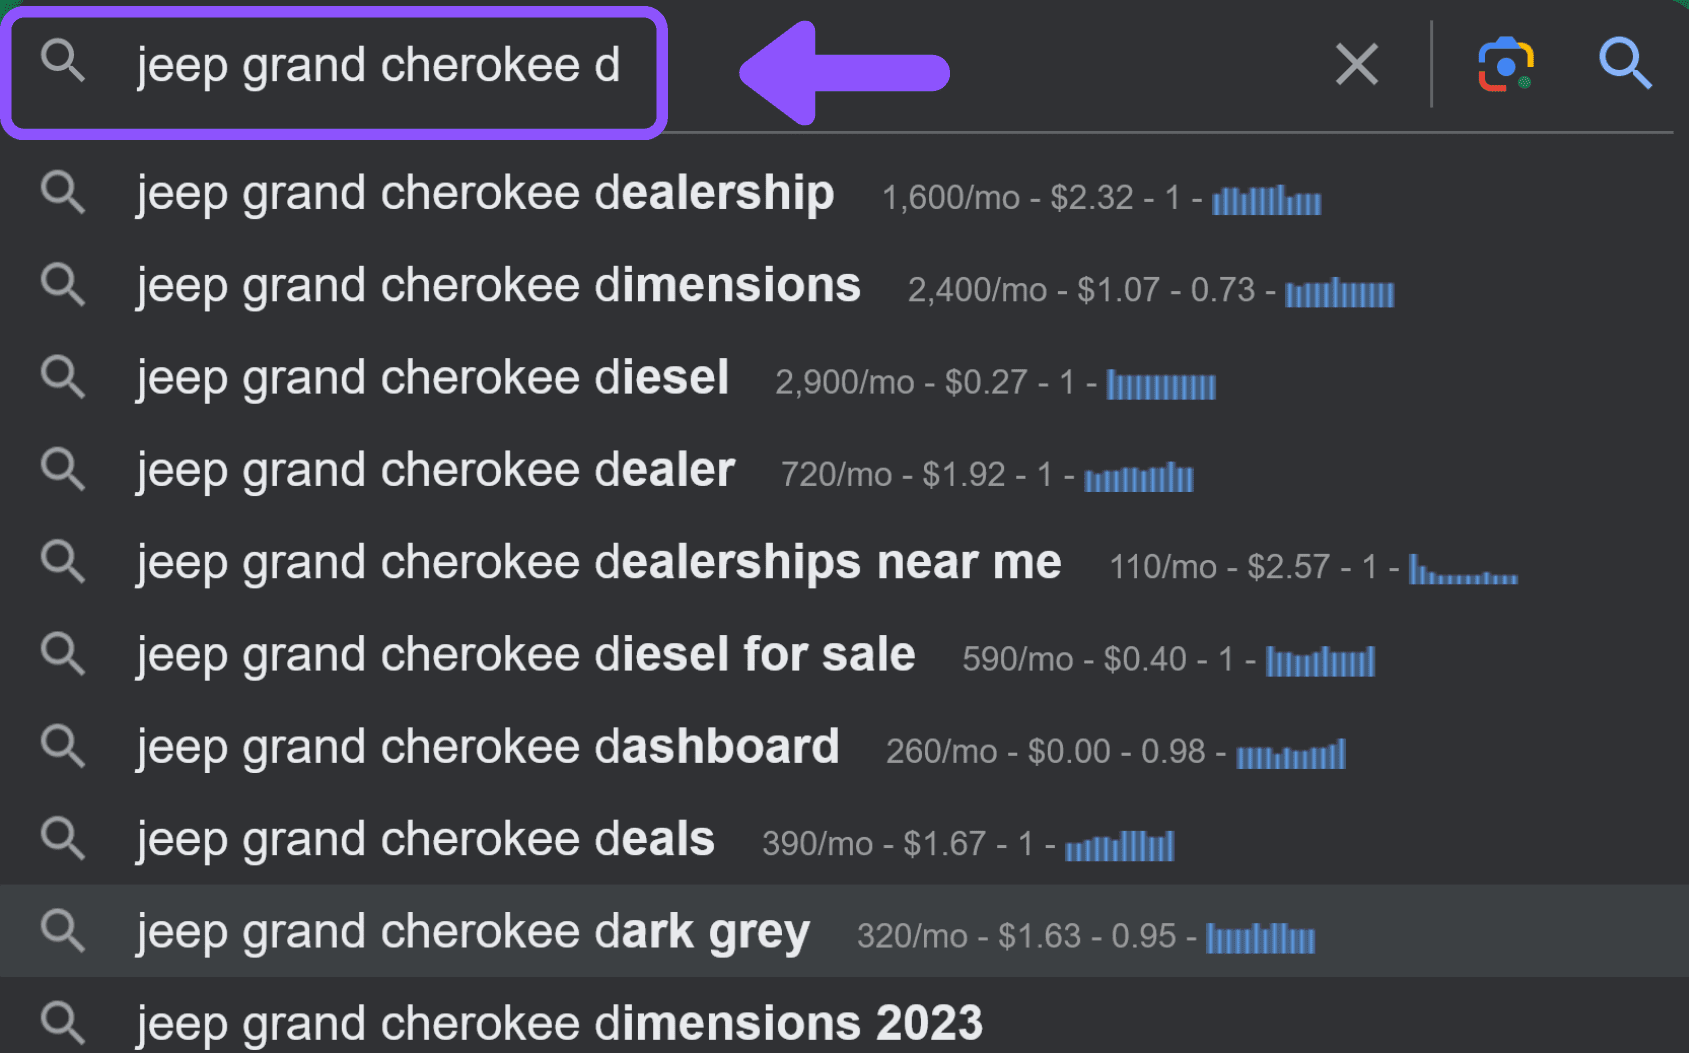Click the trend chart next to diesel volume
Viewport: 1689px width, 1053px height.
point(1161,385)
